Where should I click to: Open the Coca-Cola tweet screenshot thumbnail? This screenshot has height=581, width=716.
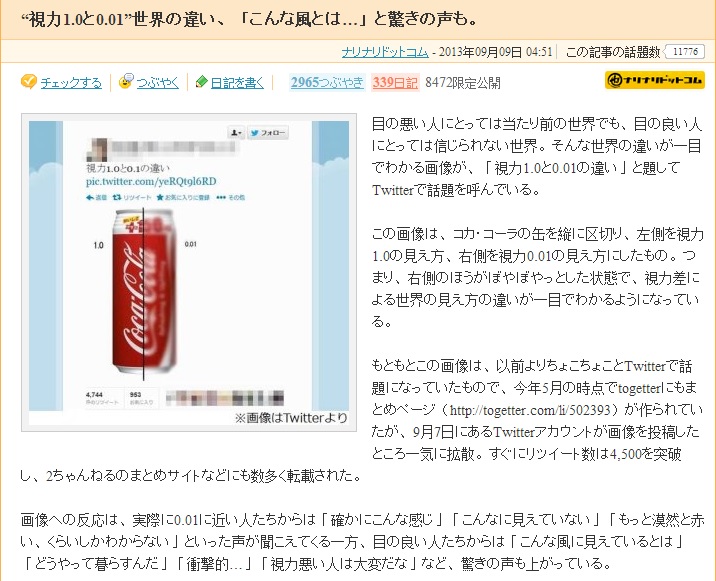(x=189, y=272)
